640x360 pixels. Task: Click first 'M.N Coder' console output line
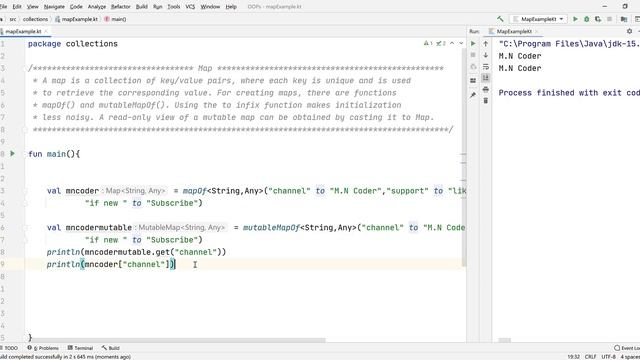[520, 56]
